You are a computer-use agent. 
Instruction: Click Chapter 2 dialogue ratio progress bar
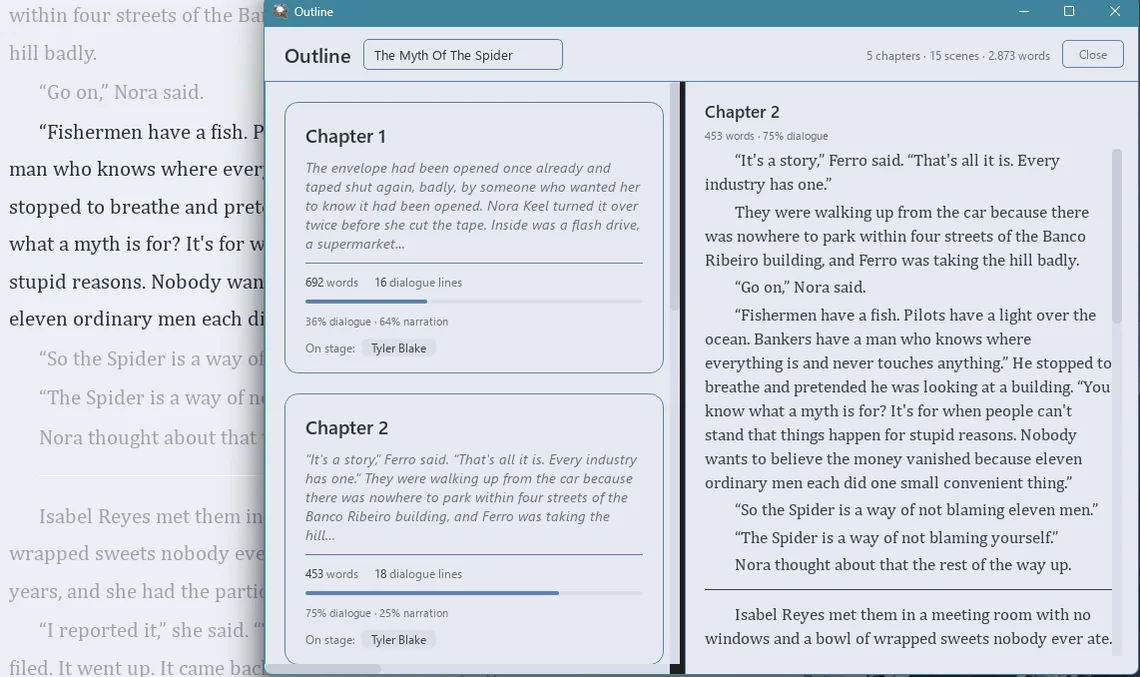click(473, 593)
